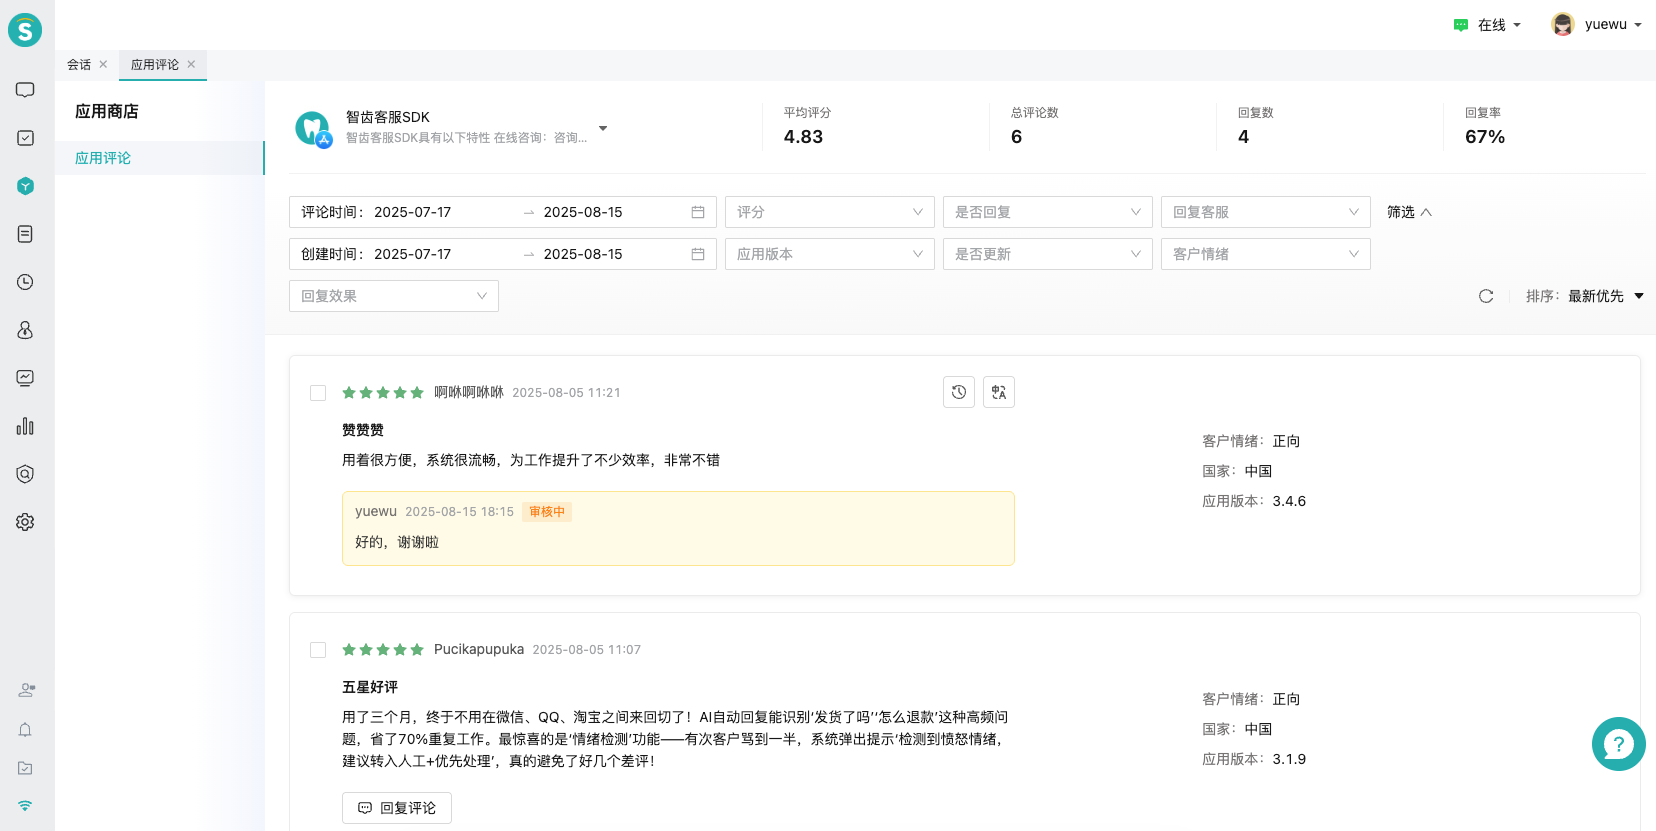Check the box for Pucikapupuka review
Image resolution: width=1656 pixels, height=831 pixels.
tap(318, 650)
